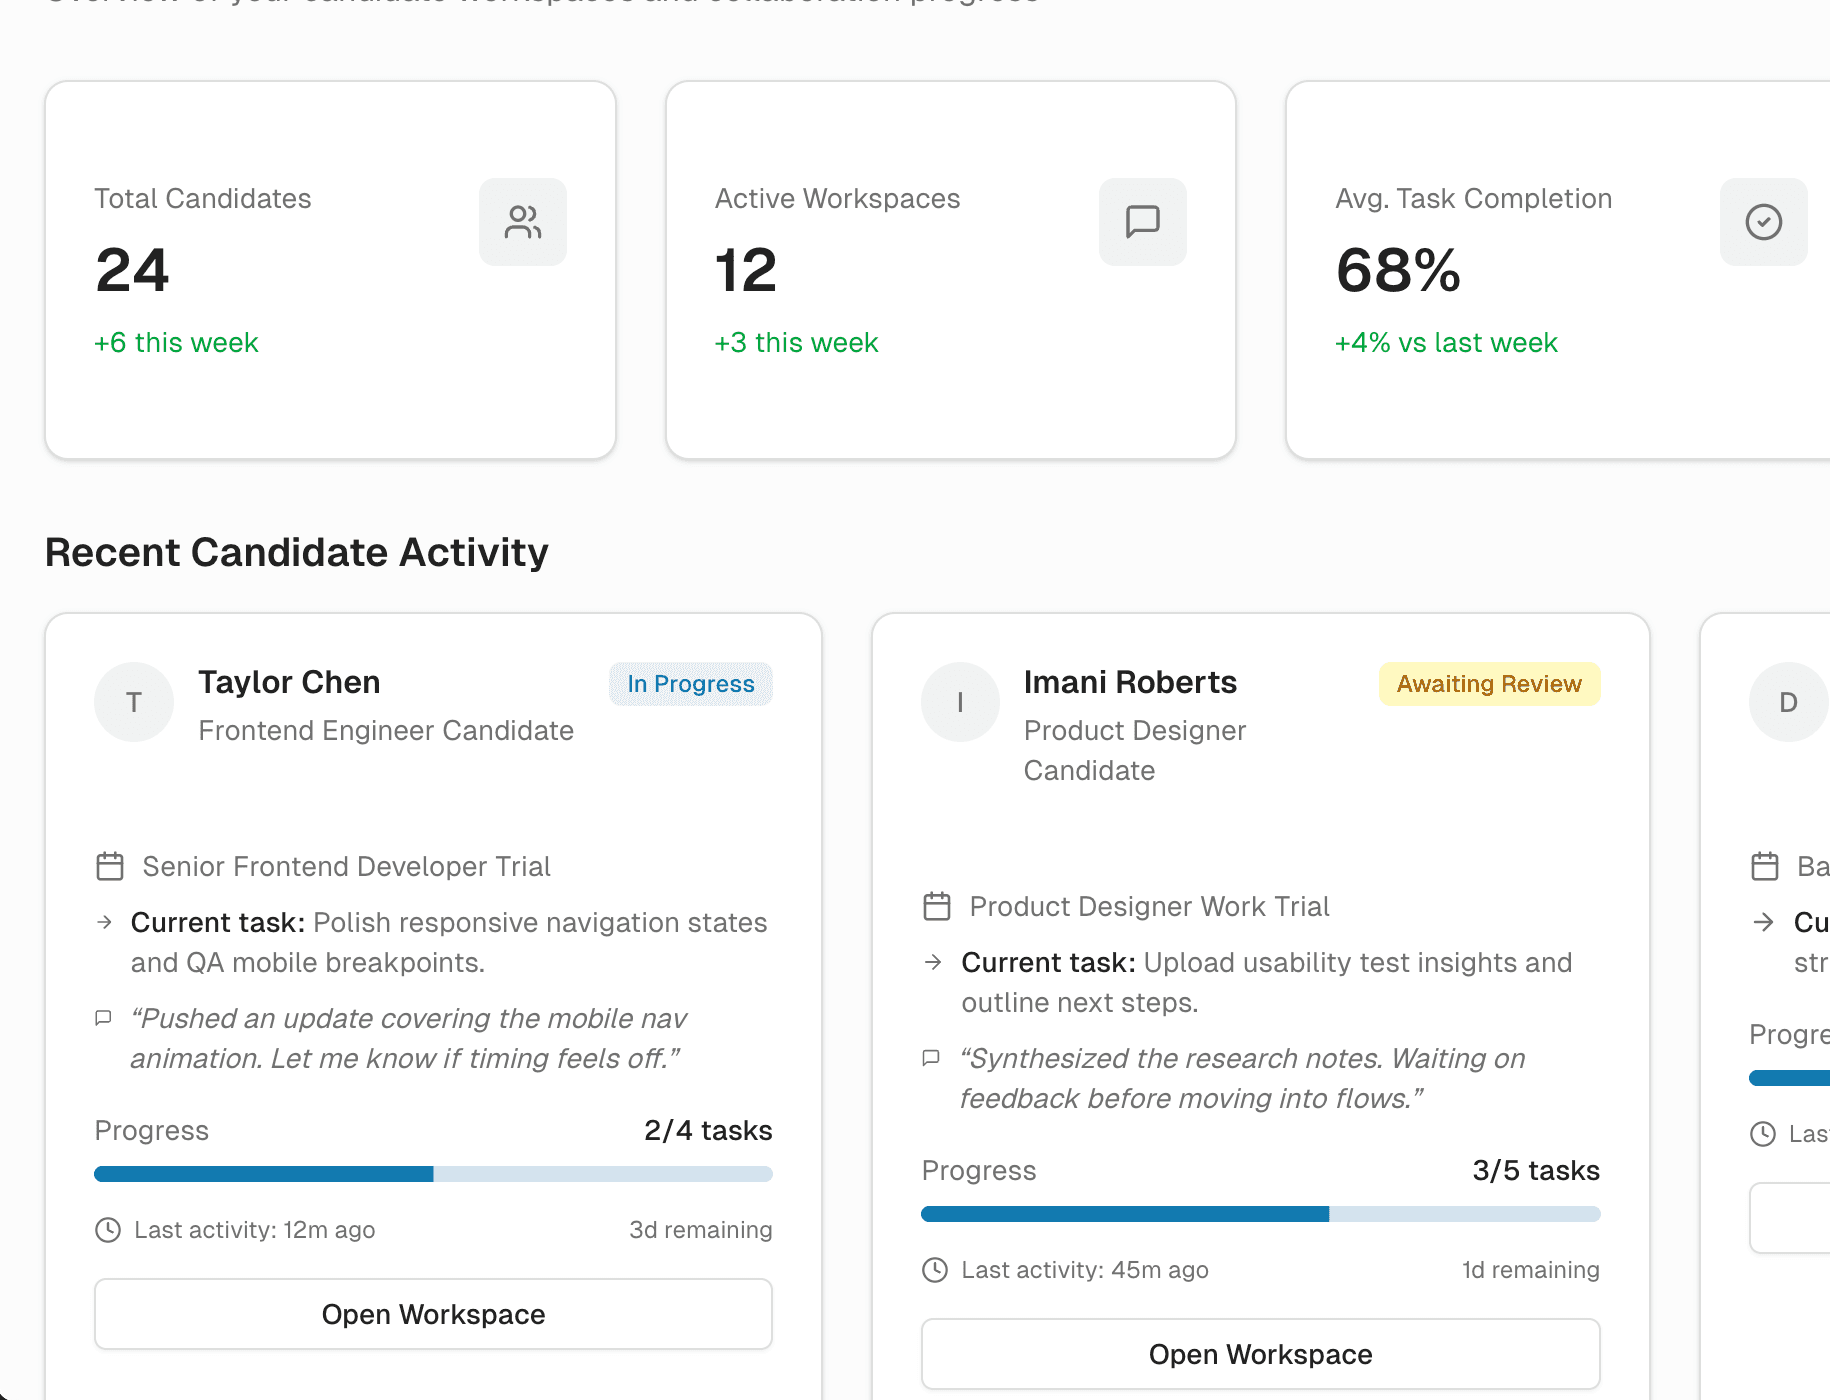Click clock icon next to 45m ago activity
The height and width of the screenshot is (1400, 1830).
(x=935, y=1270)
